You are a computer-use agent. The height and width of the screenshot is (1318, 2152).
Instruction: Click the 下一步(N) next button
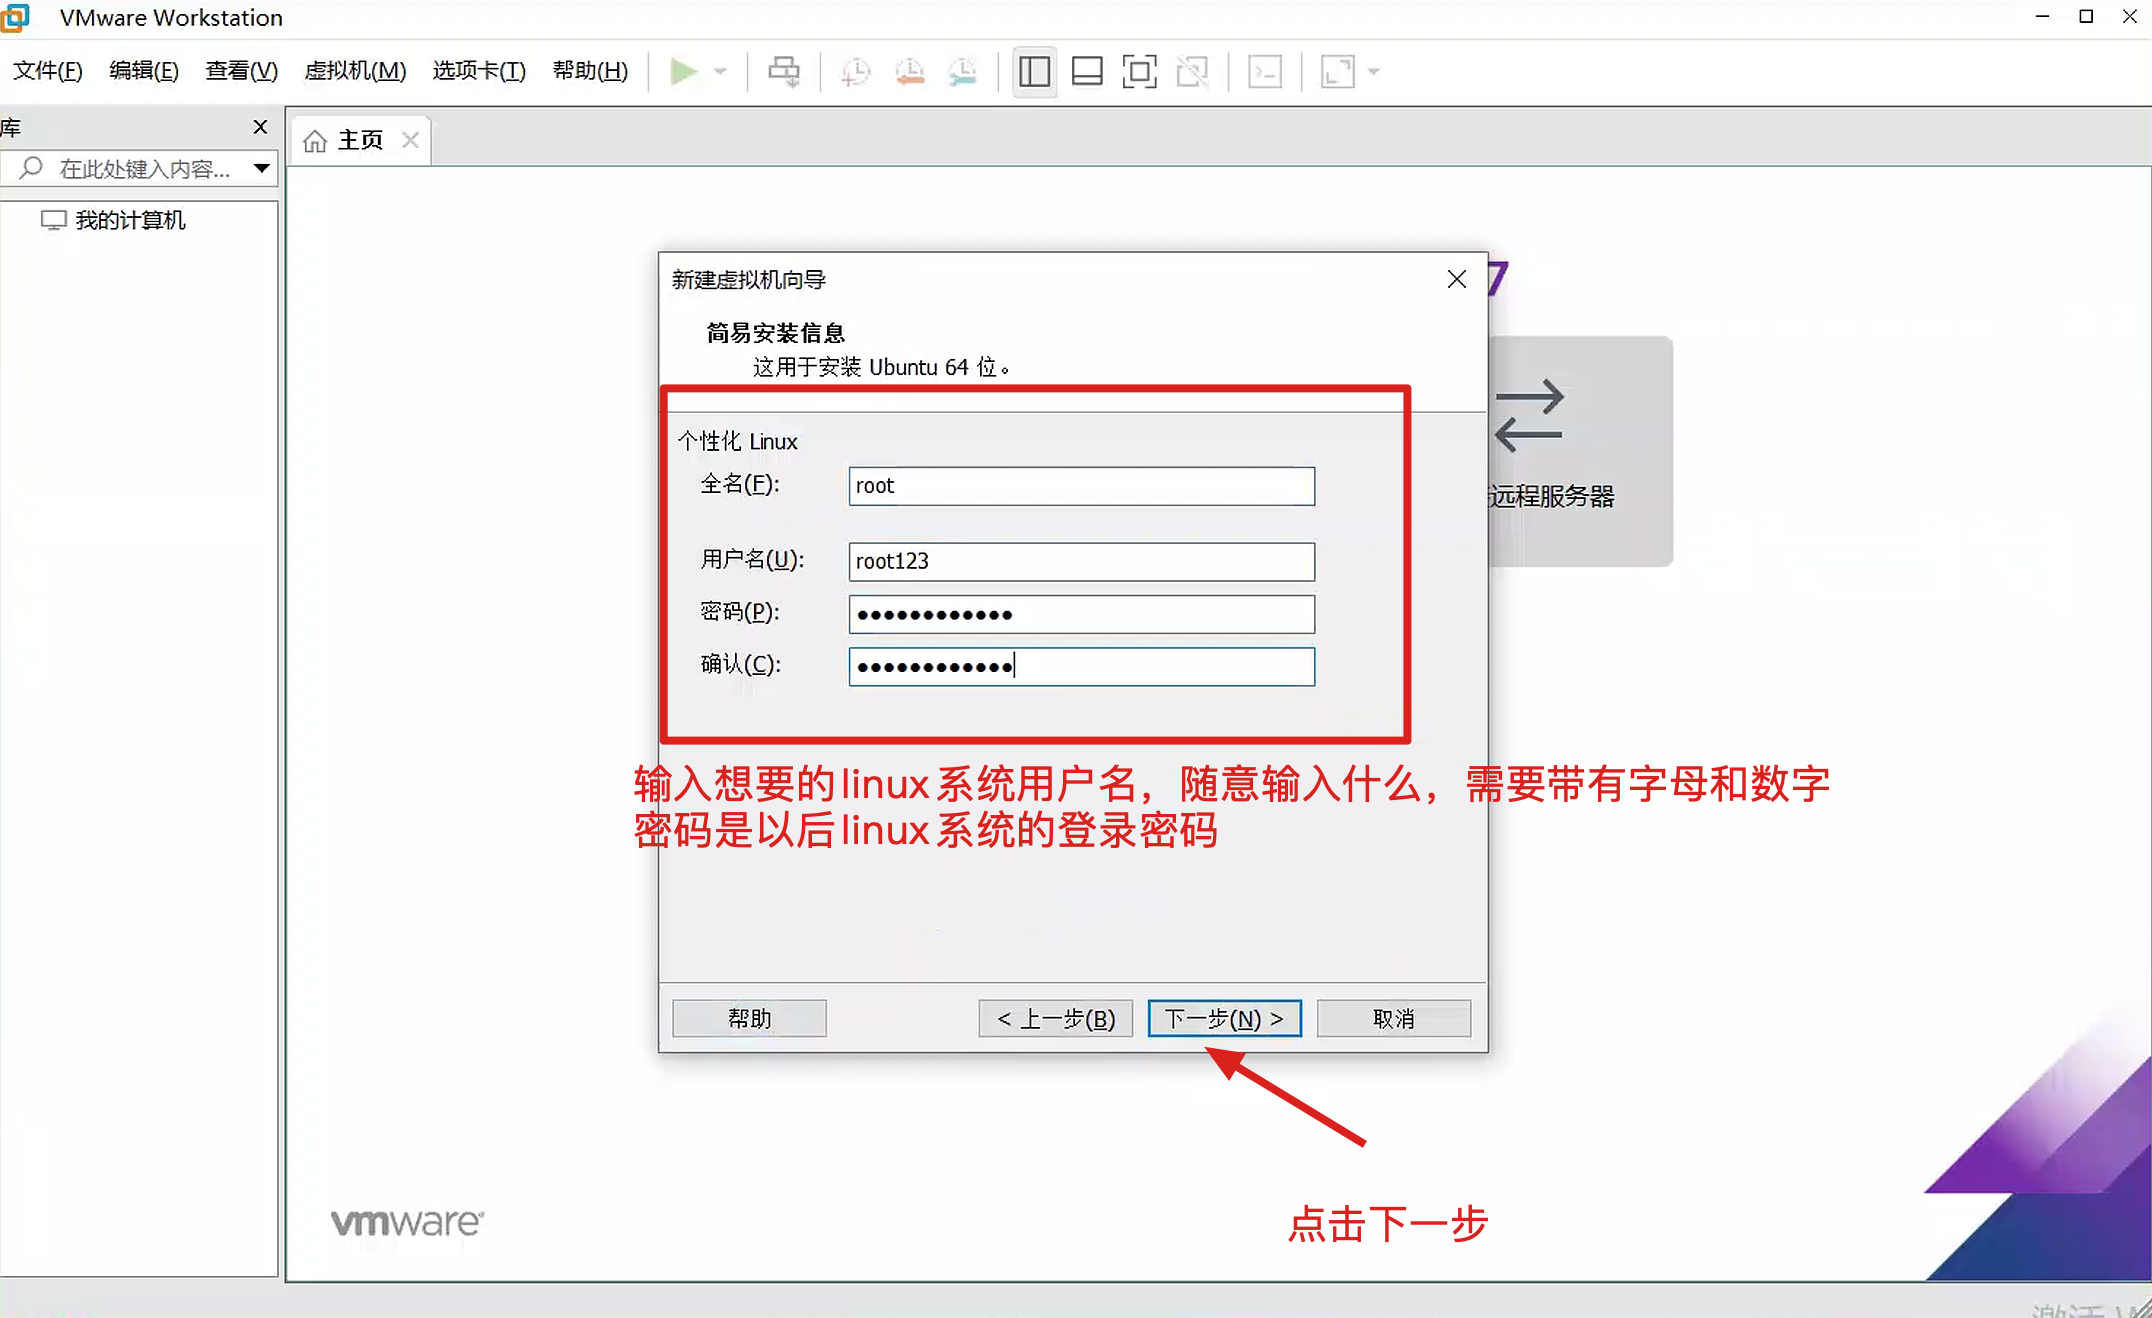point(1224,1018)
